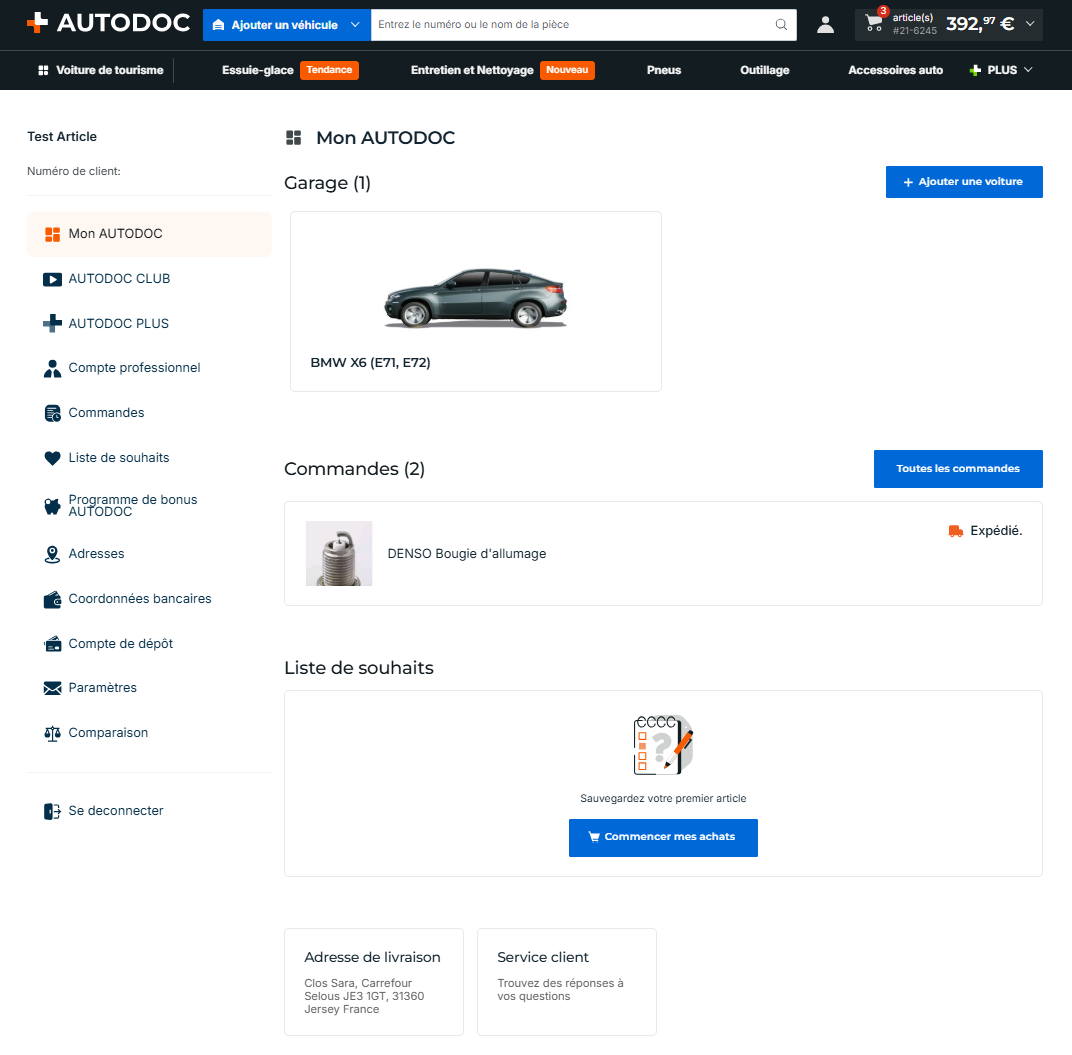Click the bonus program piggy bank icon
This screenshot has width=1072, height=1055.
coord(52,506)
